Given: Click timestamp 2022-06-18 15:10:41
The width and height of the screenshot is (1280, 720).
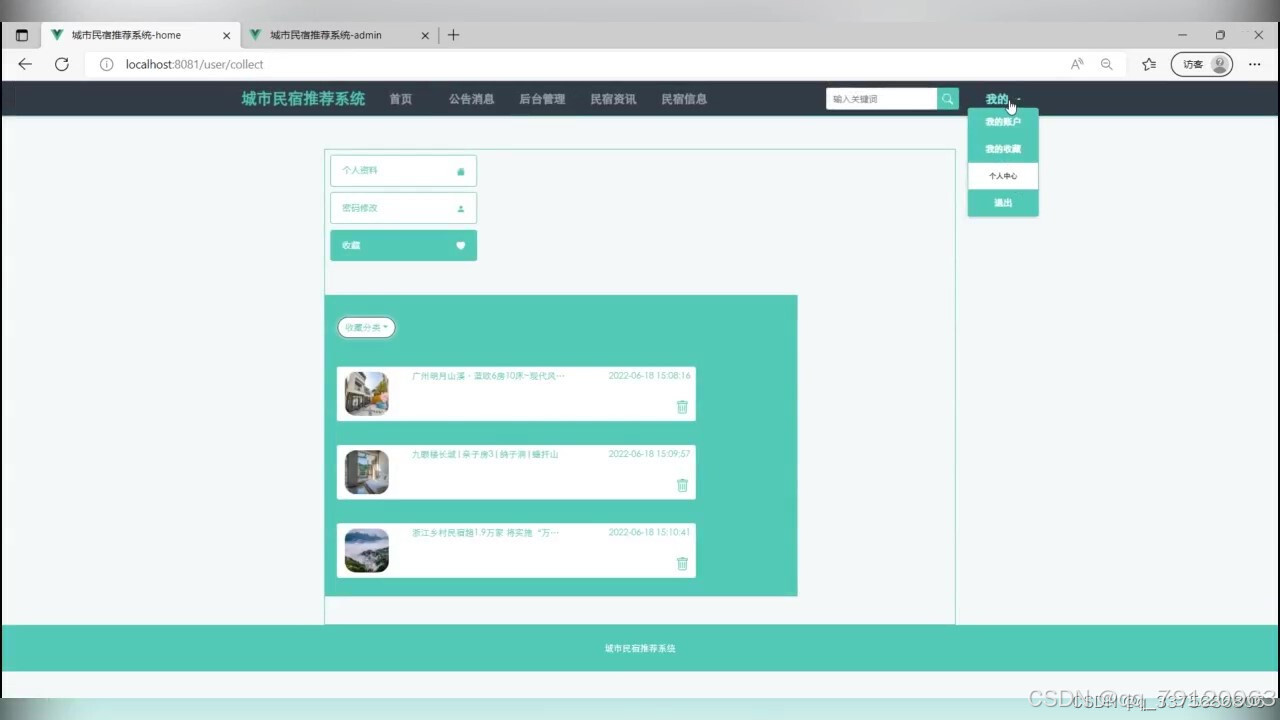Looking at the screenshot, I should [x=649, y=532].
